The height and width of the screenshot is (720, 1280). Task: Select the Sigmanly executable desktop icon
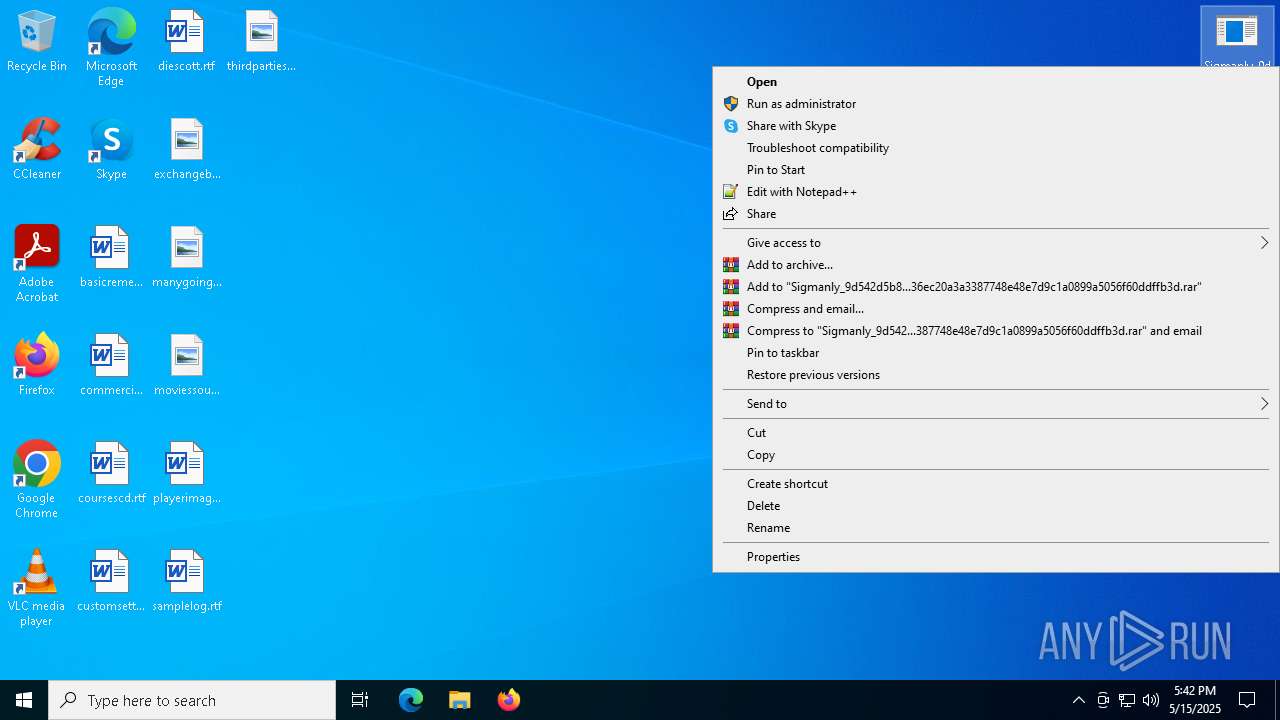pos(1237,38)
